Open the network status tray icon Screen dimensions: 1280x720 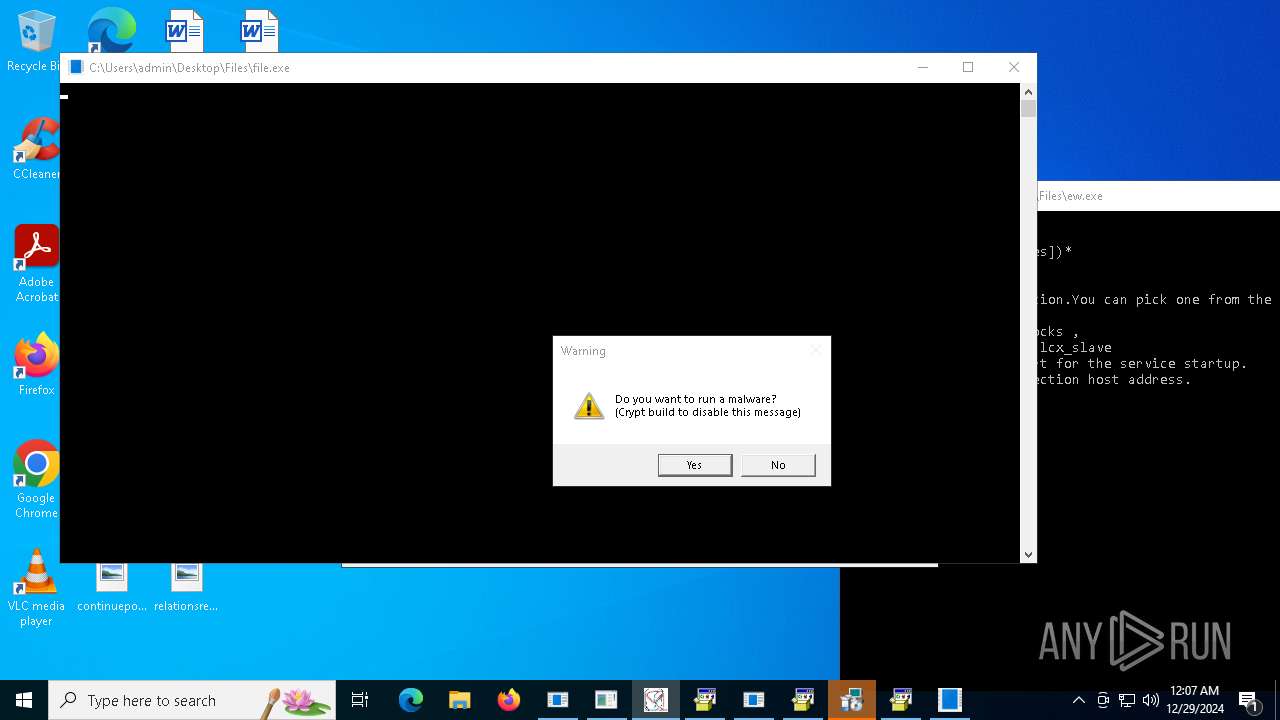pyautogui.click(x=1127, y=700)
